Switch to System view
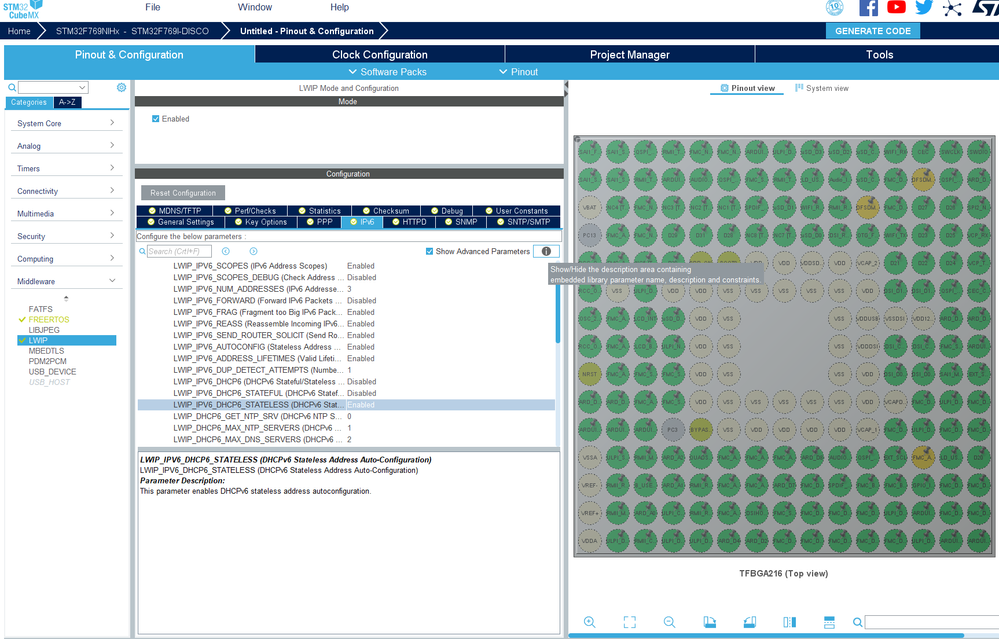The image size is (999, 639). click(x=821, y=88)
